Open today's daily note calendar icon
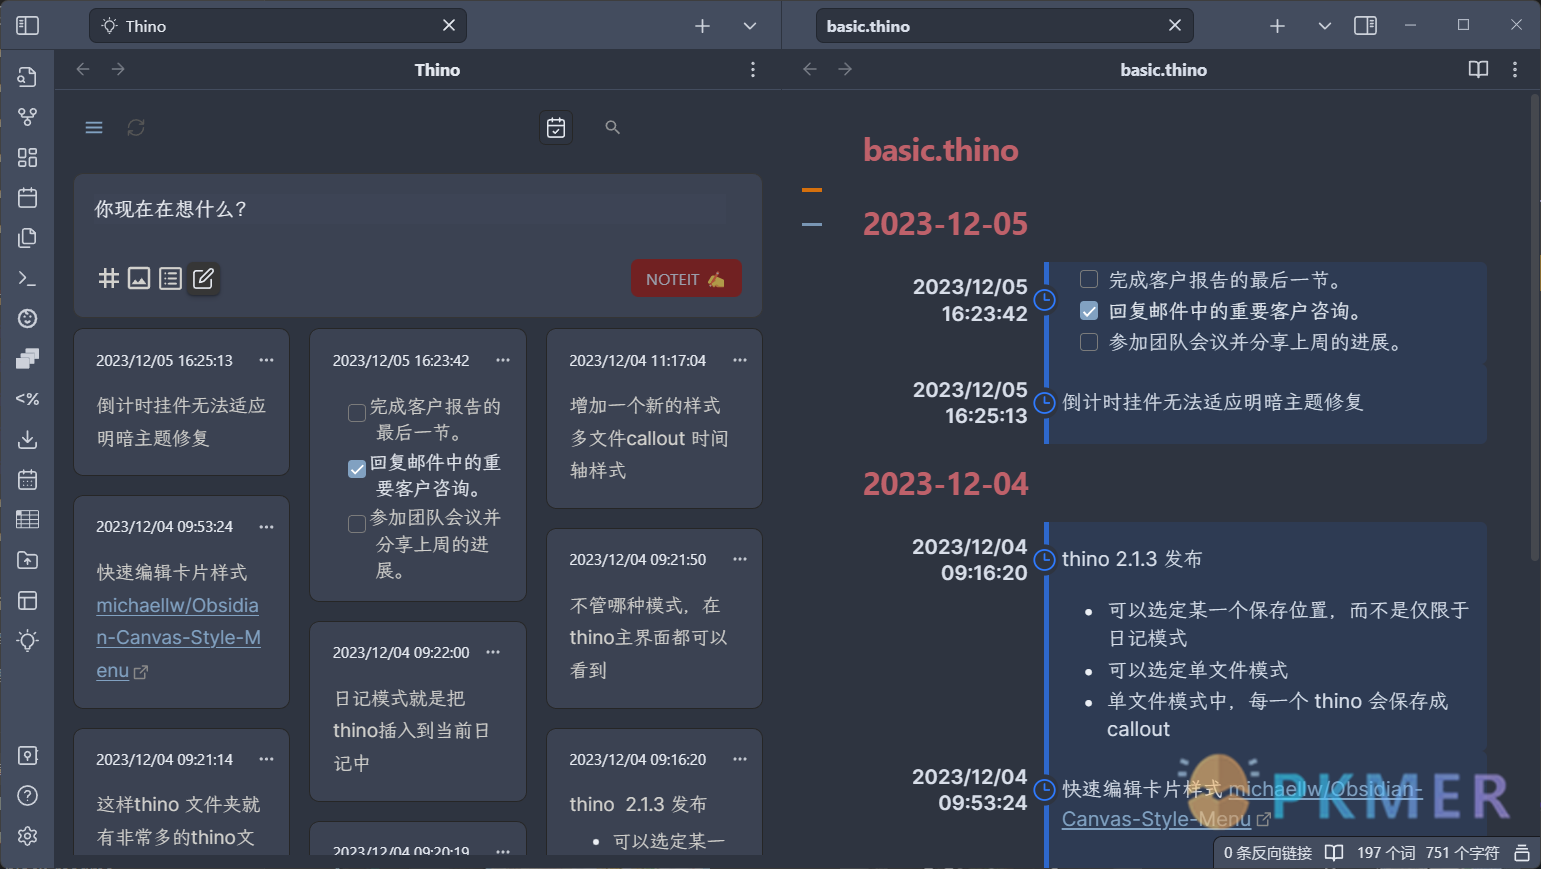The height and width of the screenshot is (869, 1541). tap(28, 198)
